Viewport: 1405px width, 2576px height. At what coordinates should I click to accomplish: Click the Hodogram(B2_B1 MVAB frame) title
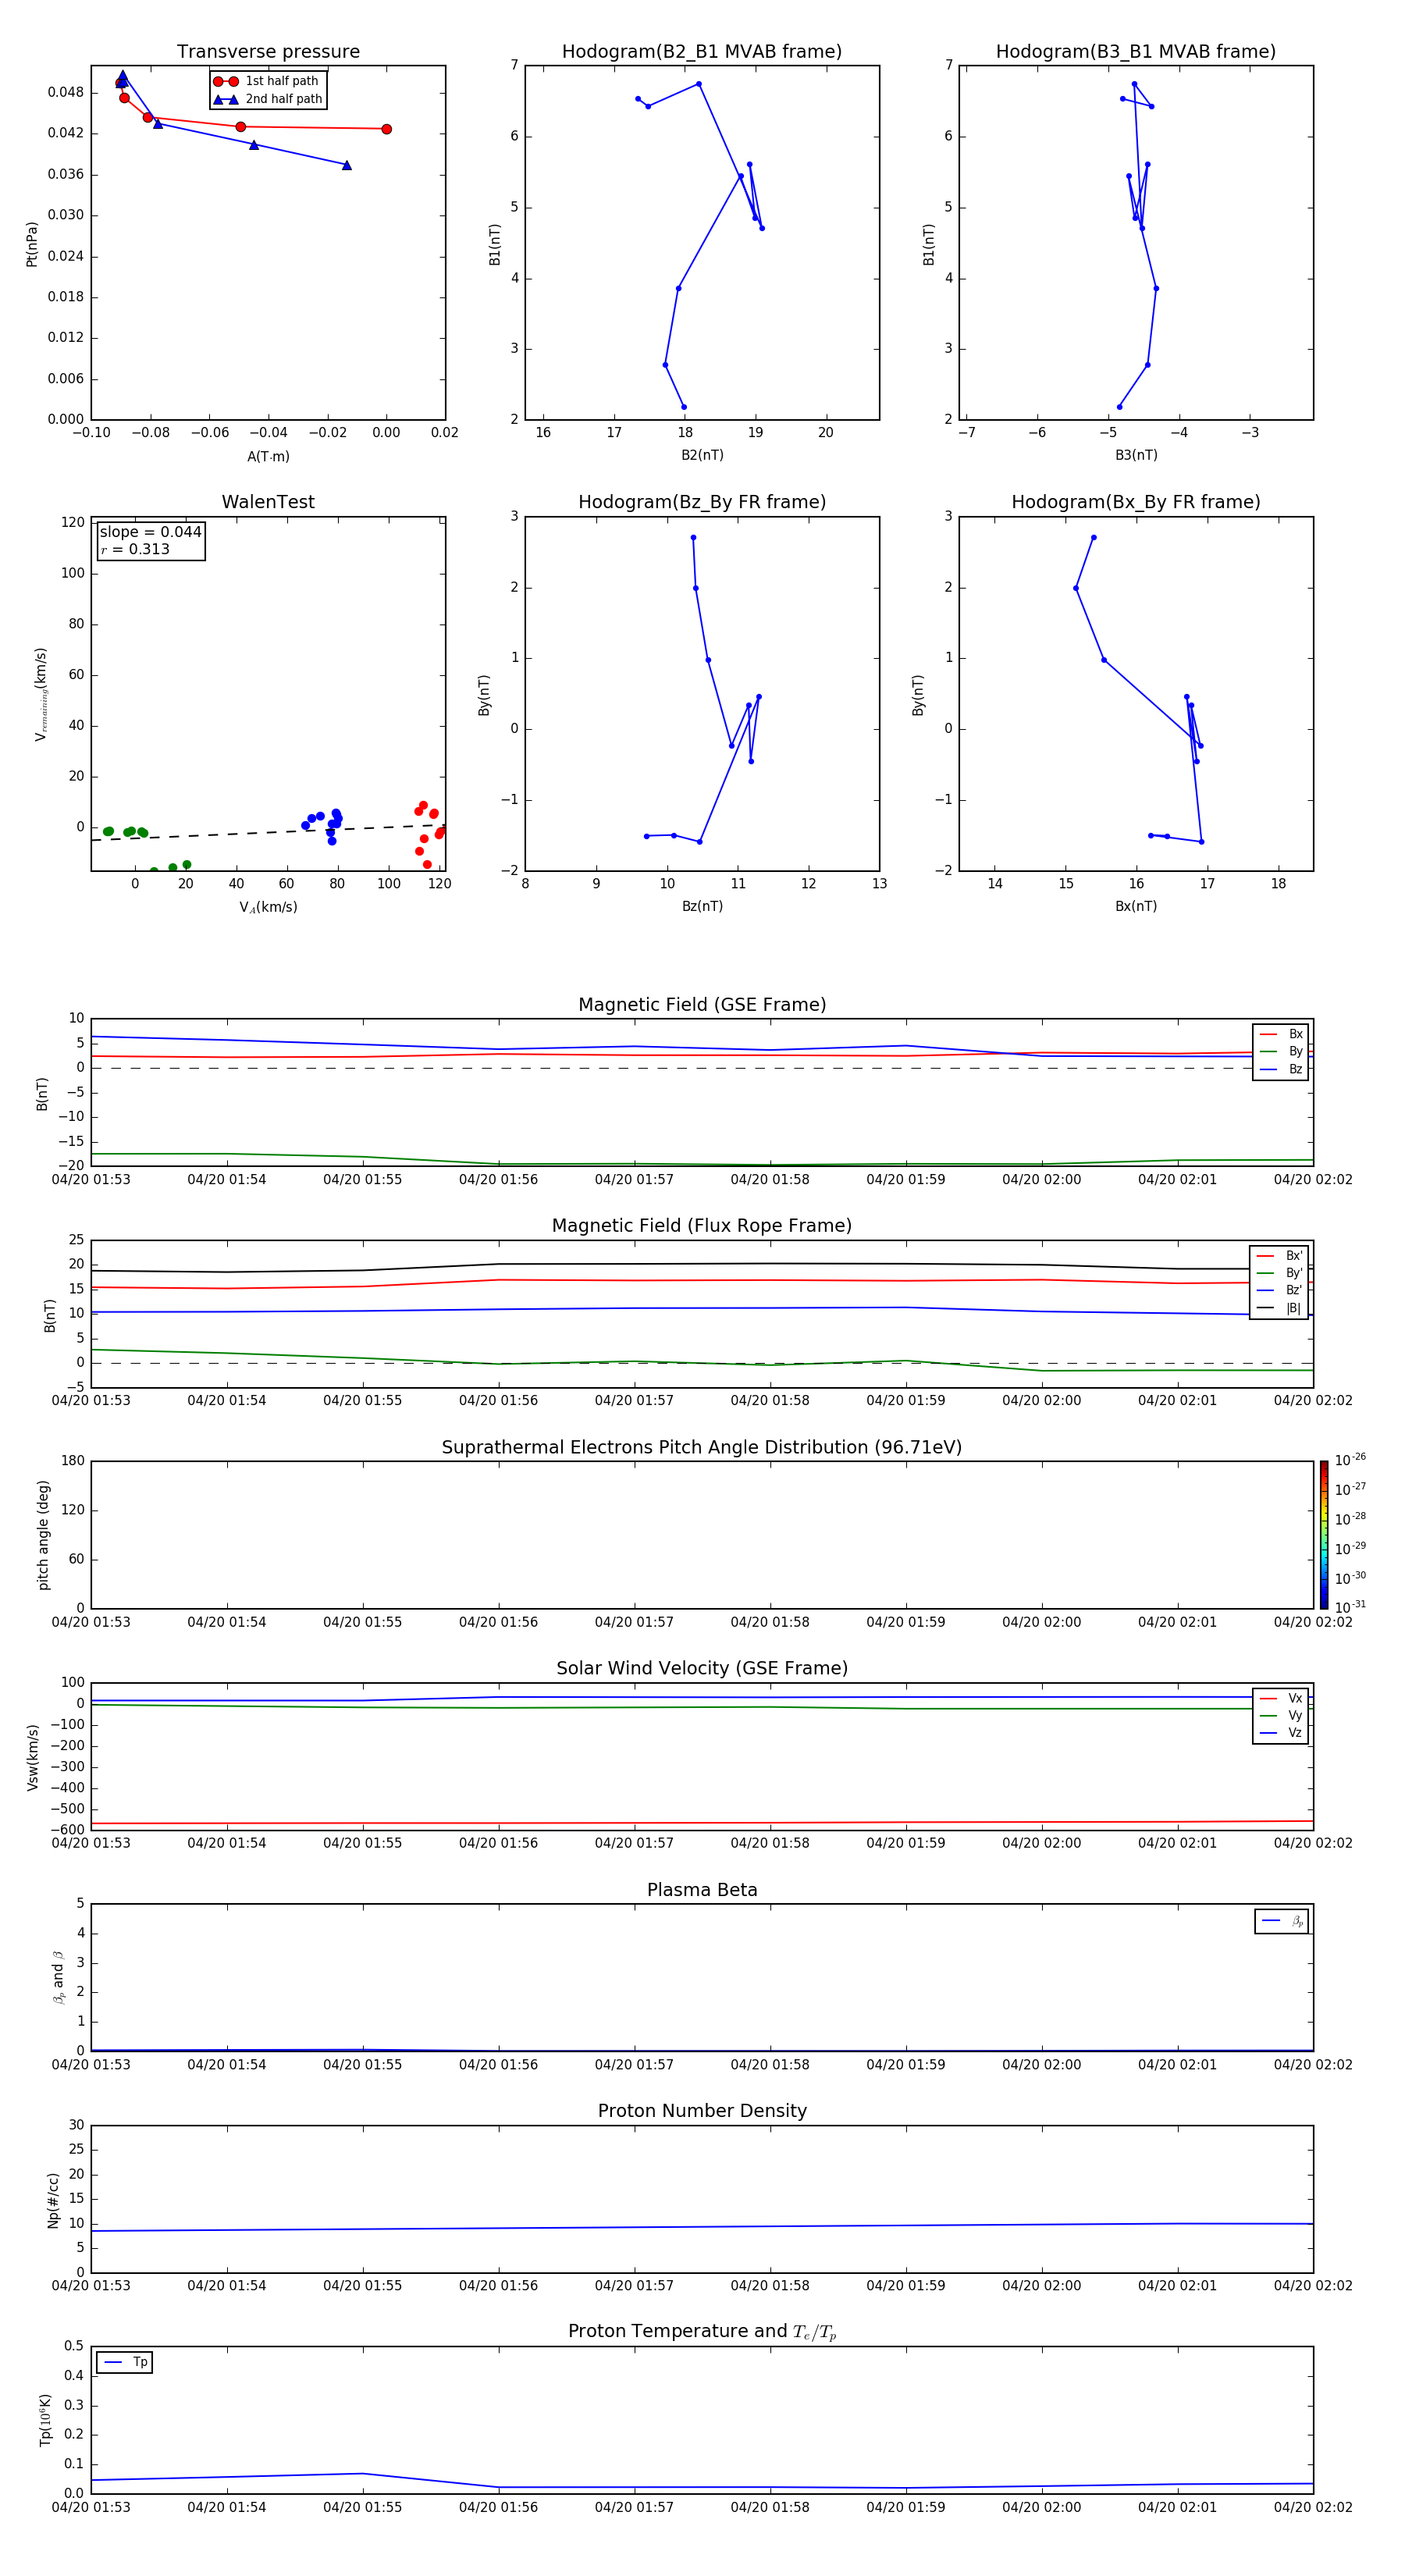tap(702, 52)
